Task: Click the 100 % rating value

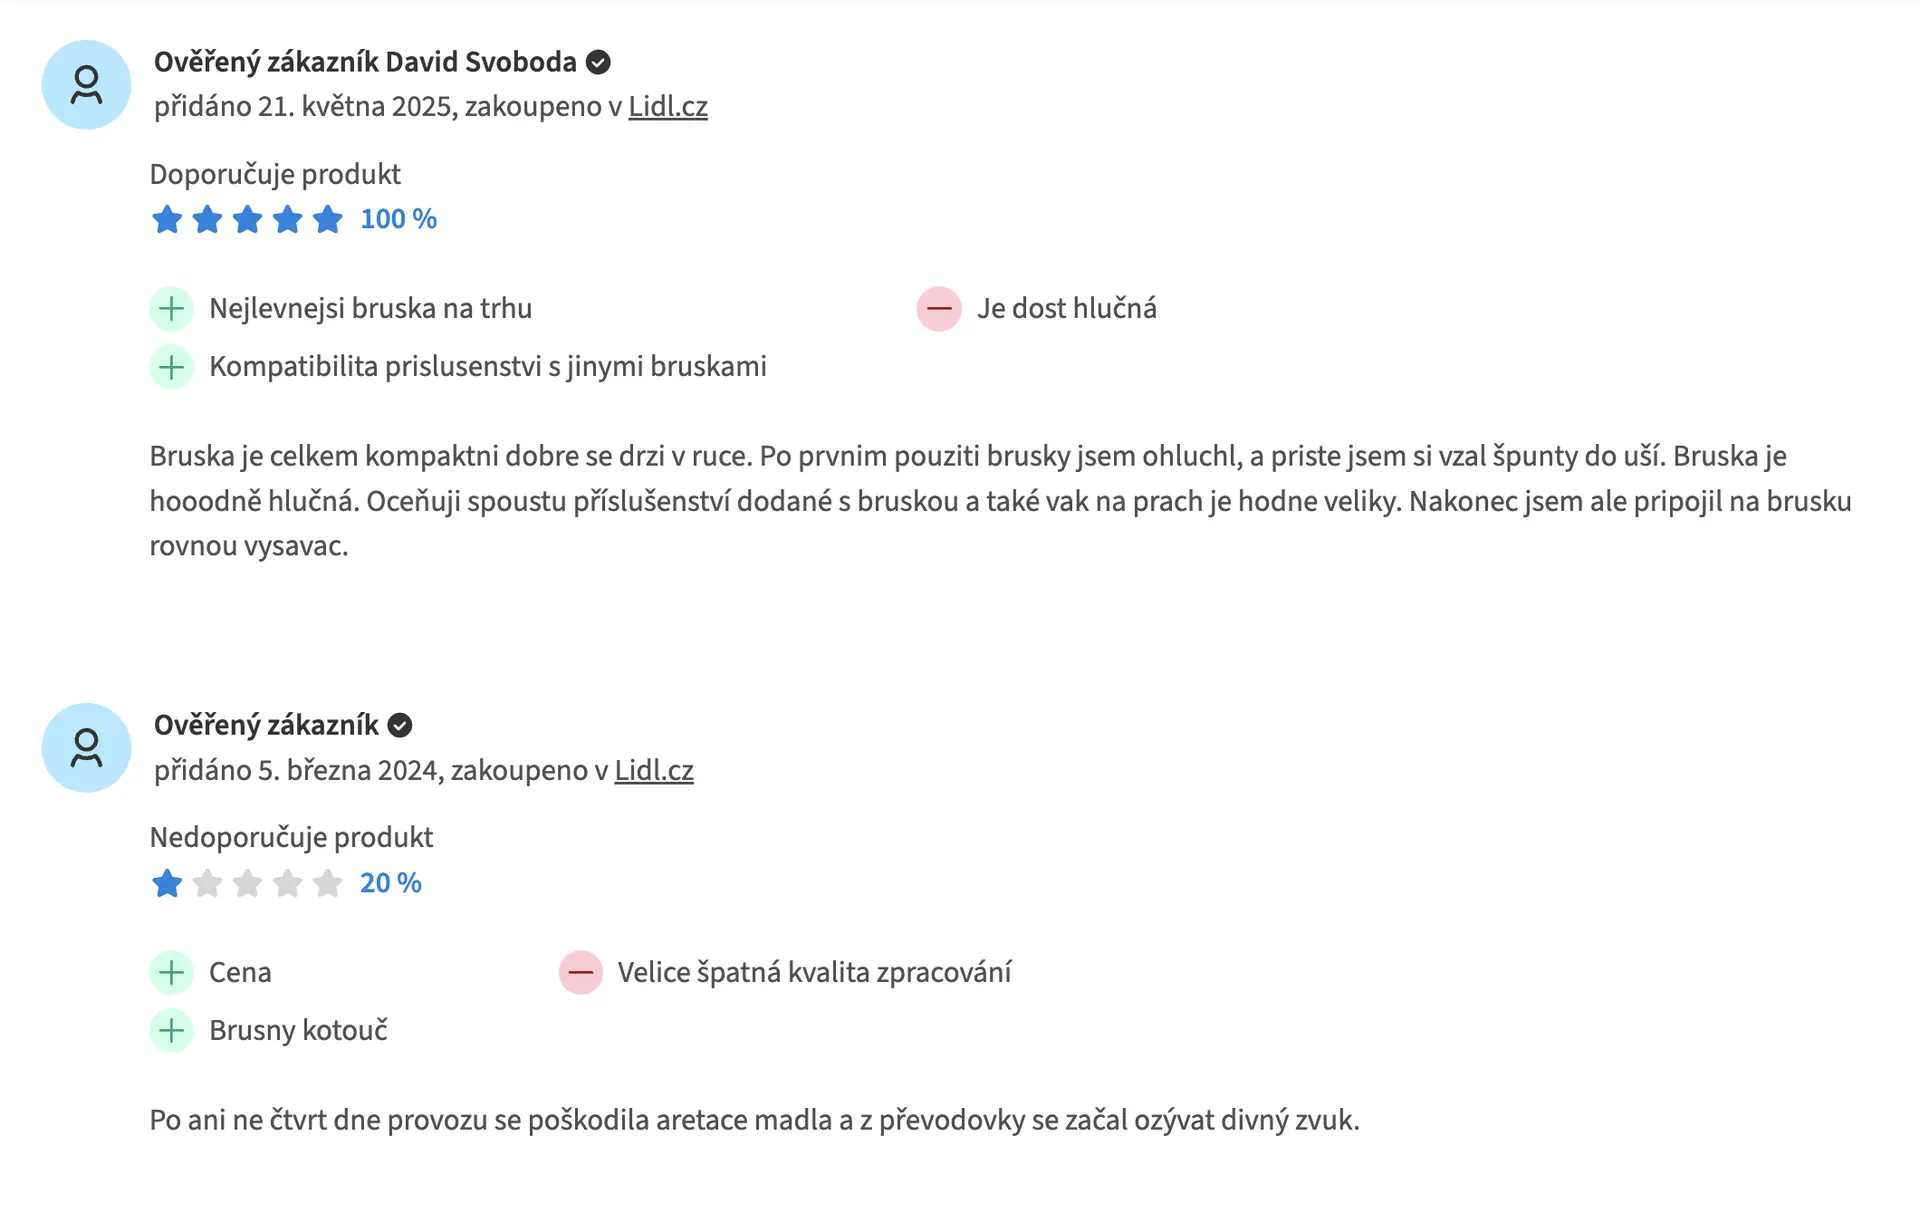Action: [398, 219]
